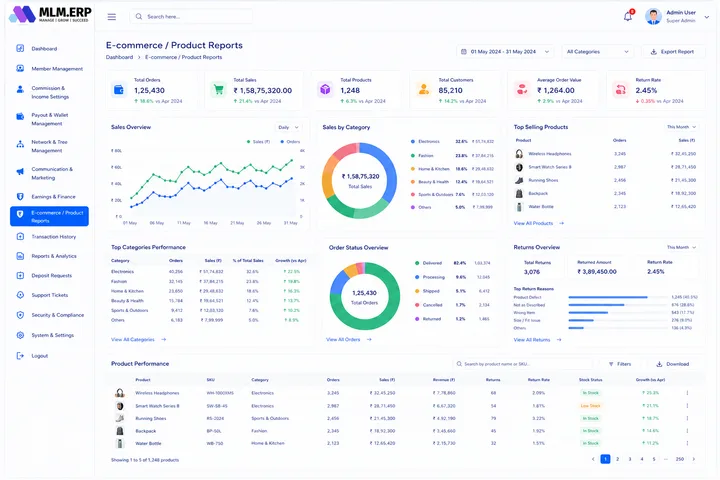Click the Support Tickets icon

coord(20,295)
